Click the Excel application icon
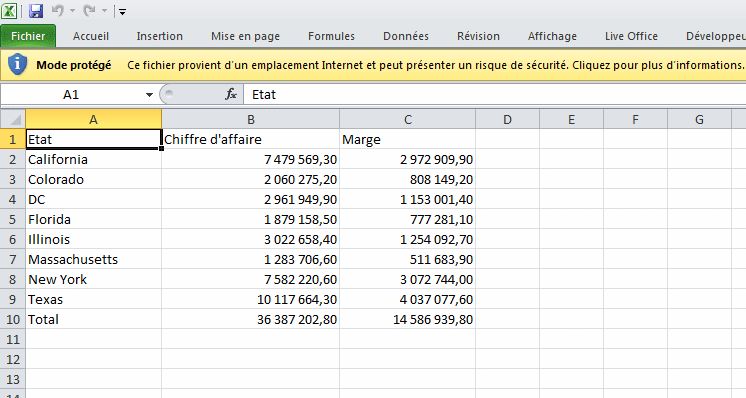The image size is (746, 398). 10,10
